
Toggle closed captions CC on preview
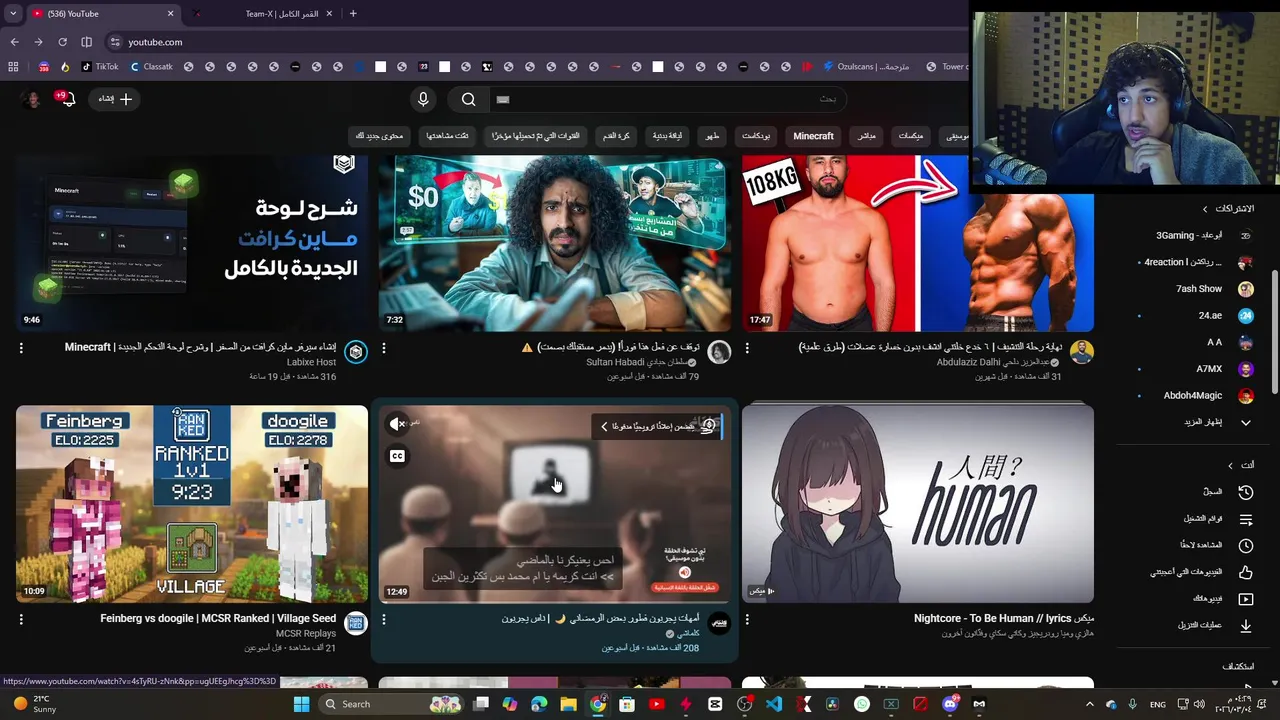click(x=397, y=456)
